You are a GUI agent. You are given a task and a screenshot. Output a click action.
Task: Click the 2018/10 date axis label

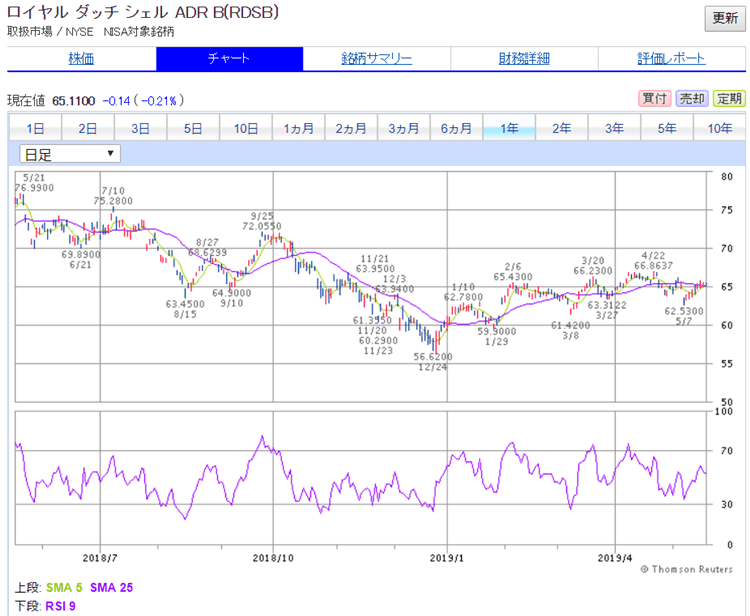click(x=273, y=558)
